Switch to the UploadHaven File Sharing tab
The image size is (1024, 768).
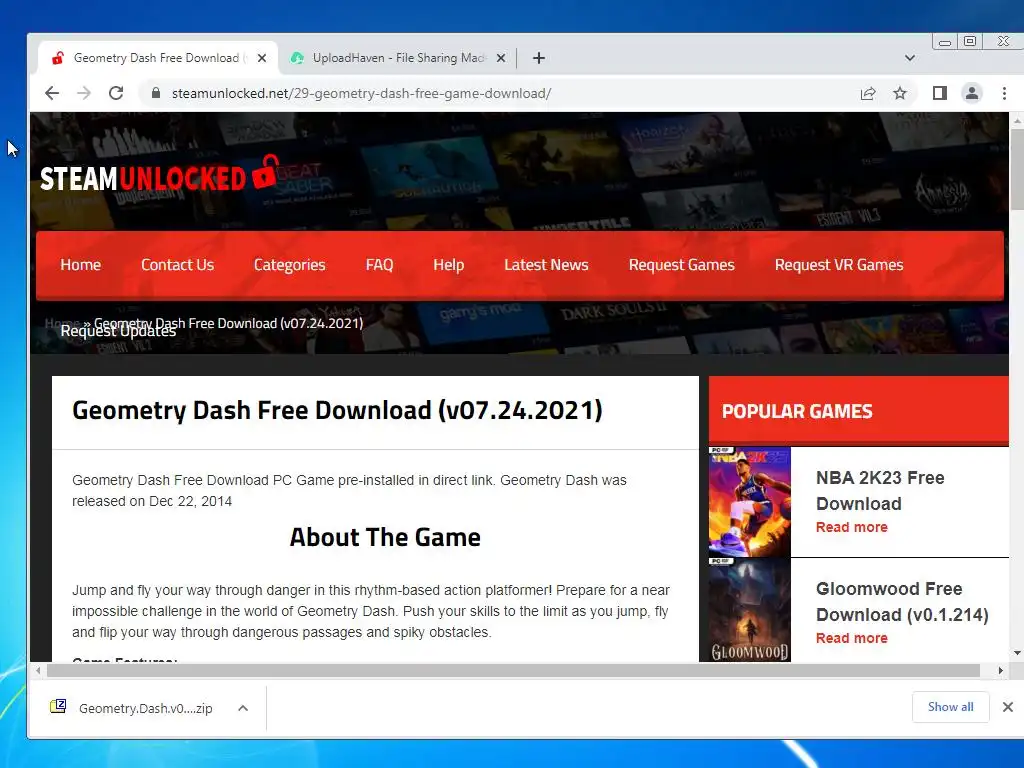[x=397, y=58]
